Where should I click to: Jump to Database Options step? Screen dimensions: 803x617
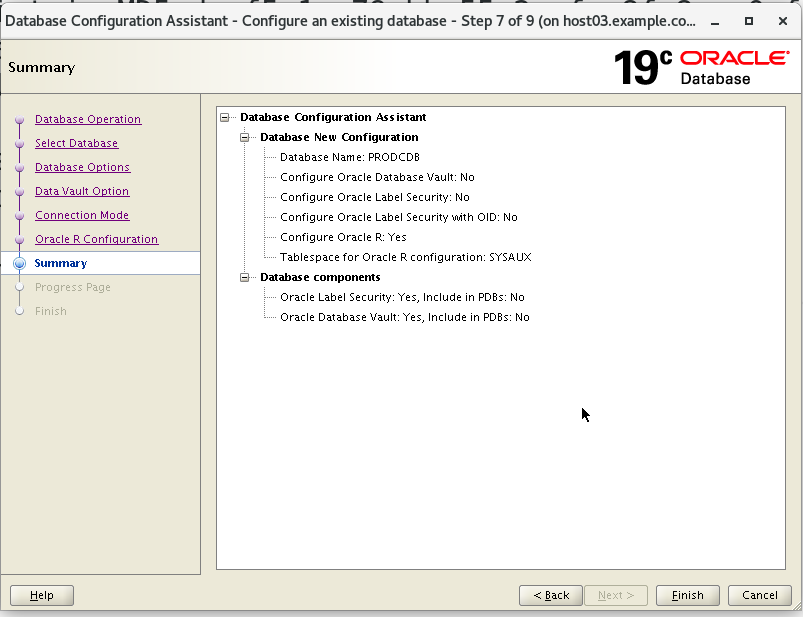[82, 167]
